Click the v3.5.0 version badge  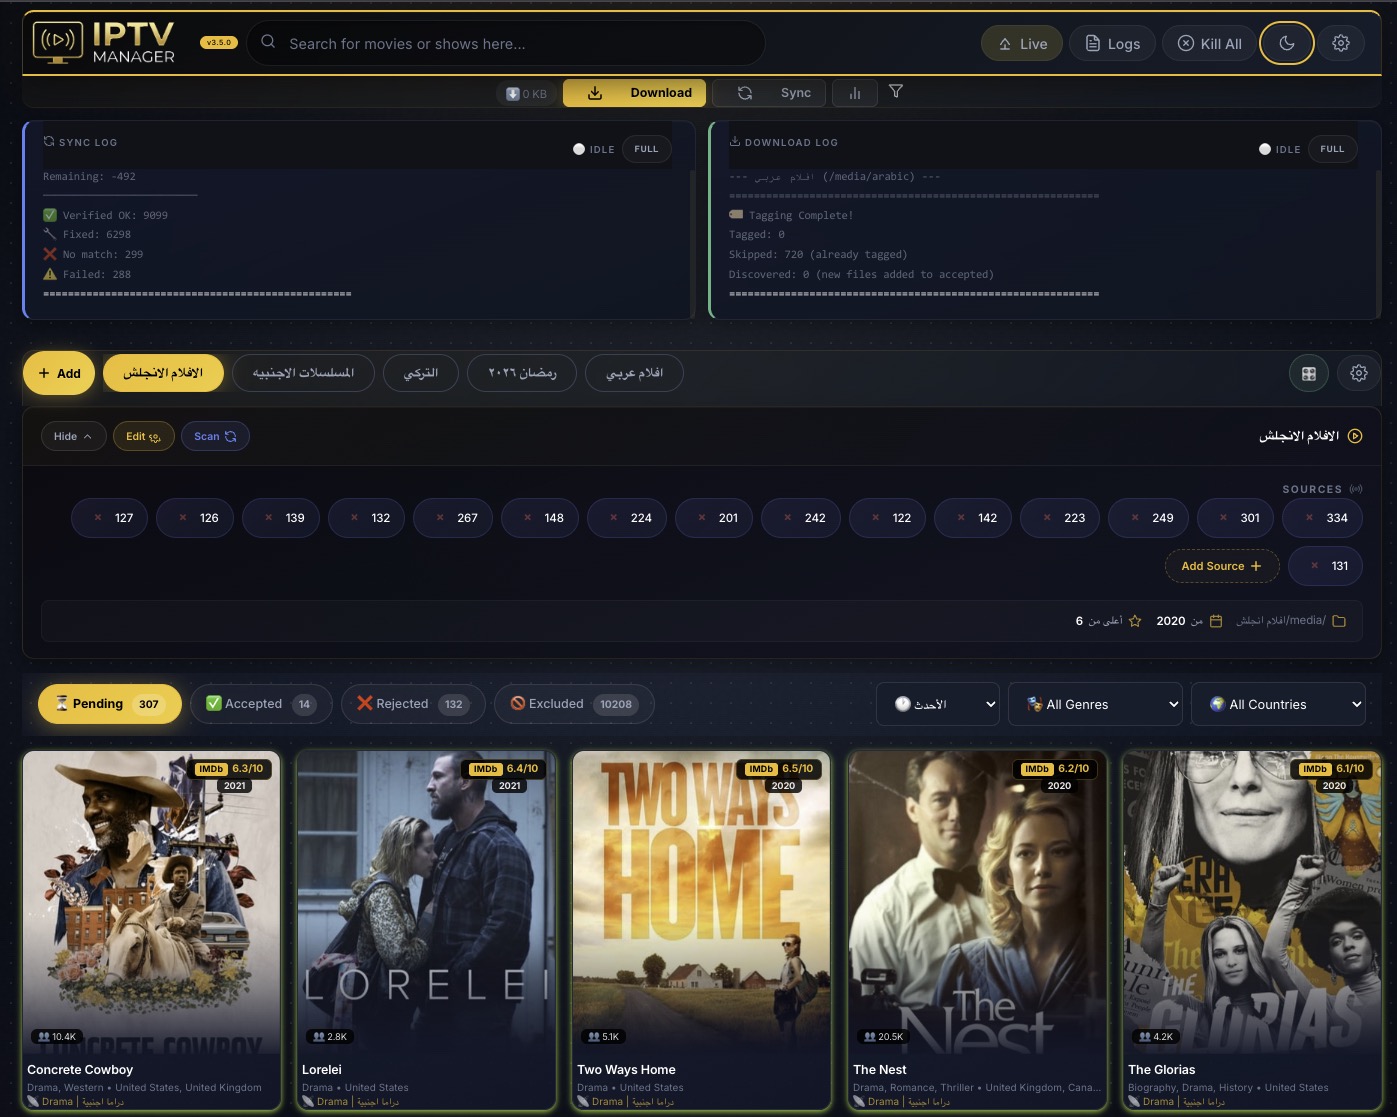pyautogui.click(x=218, y=43)
